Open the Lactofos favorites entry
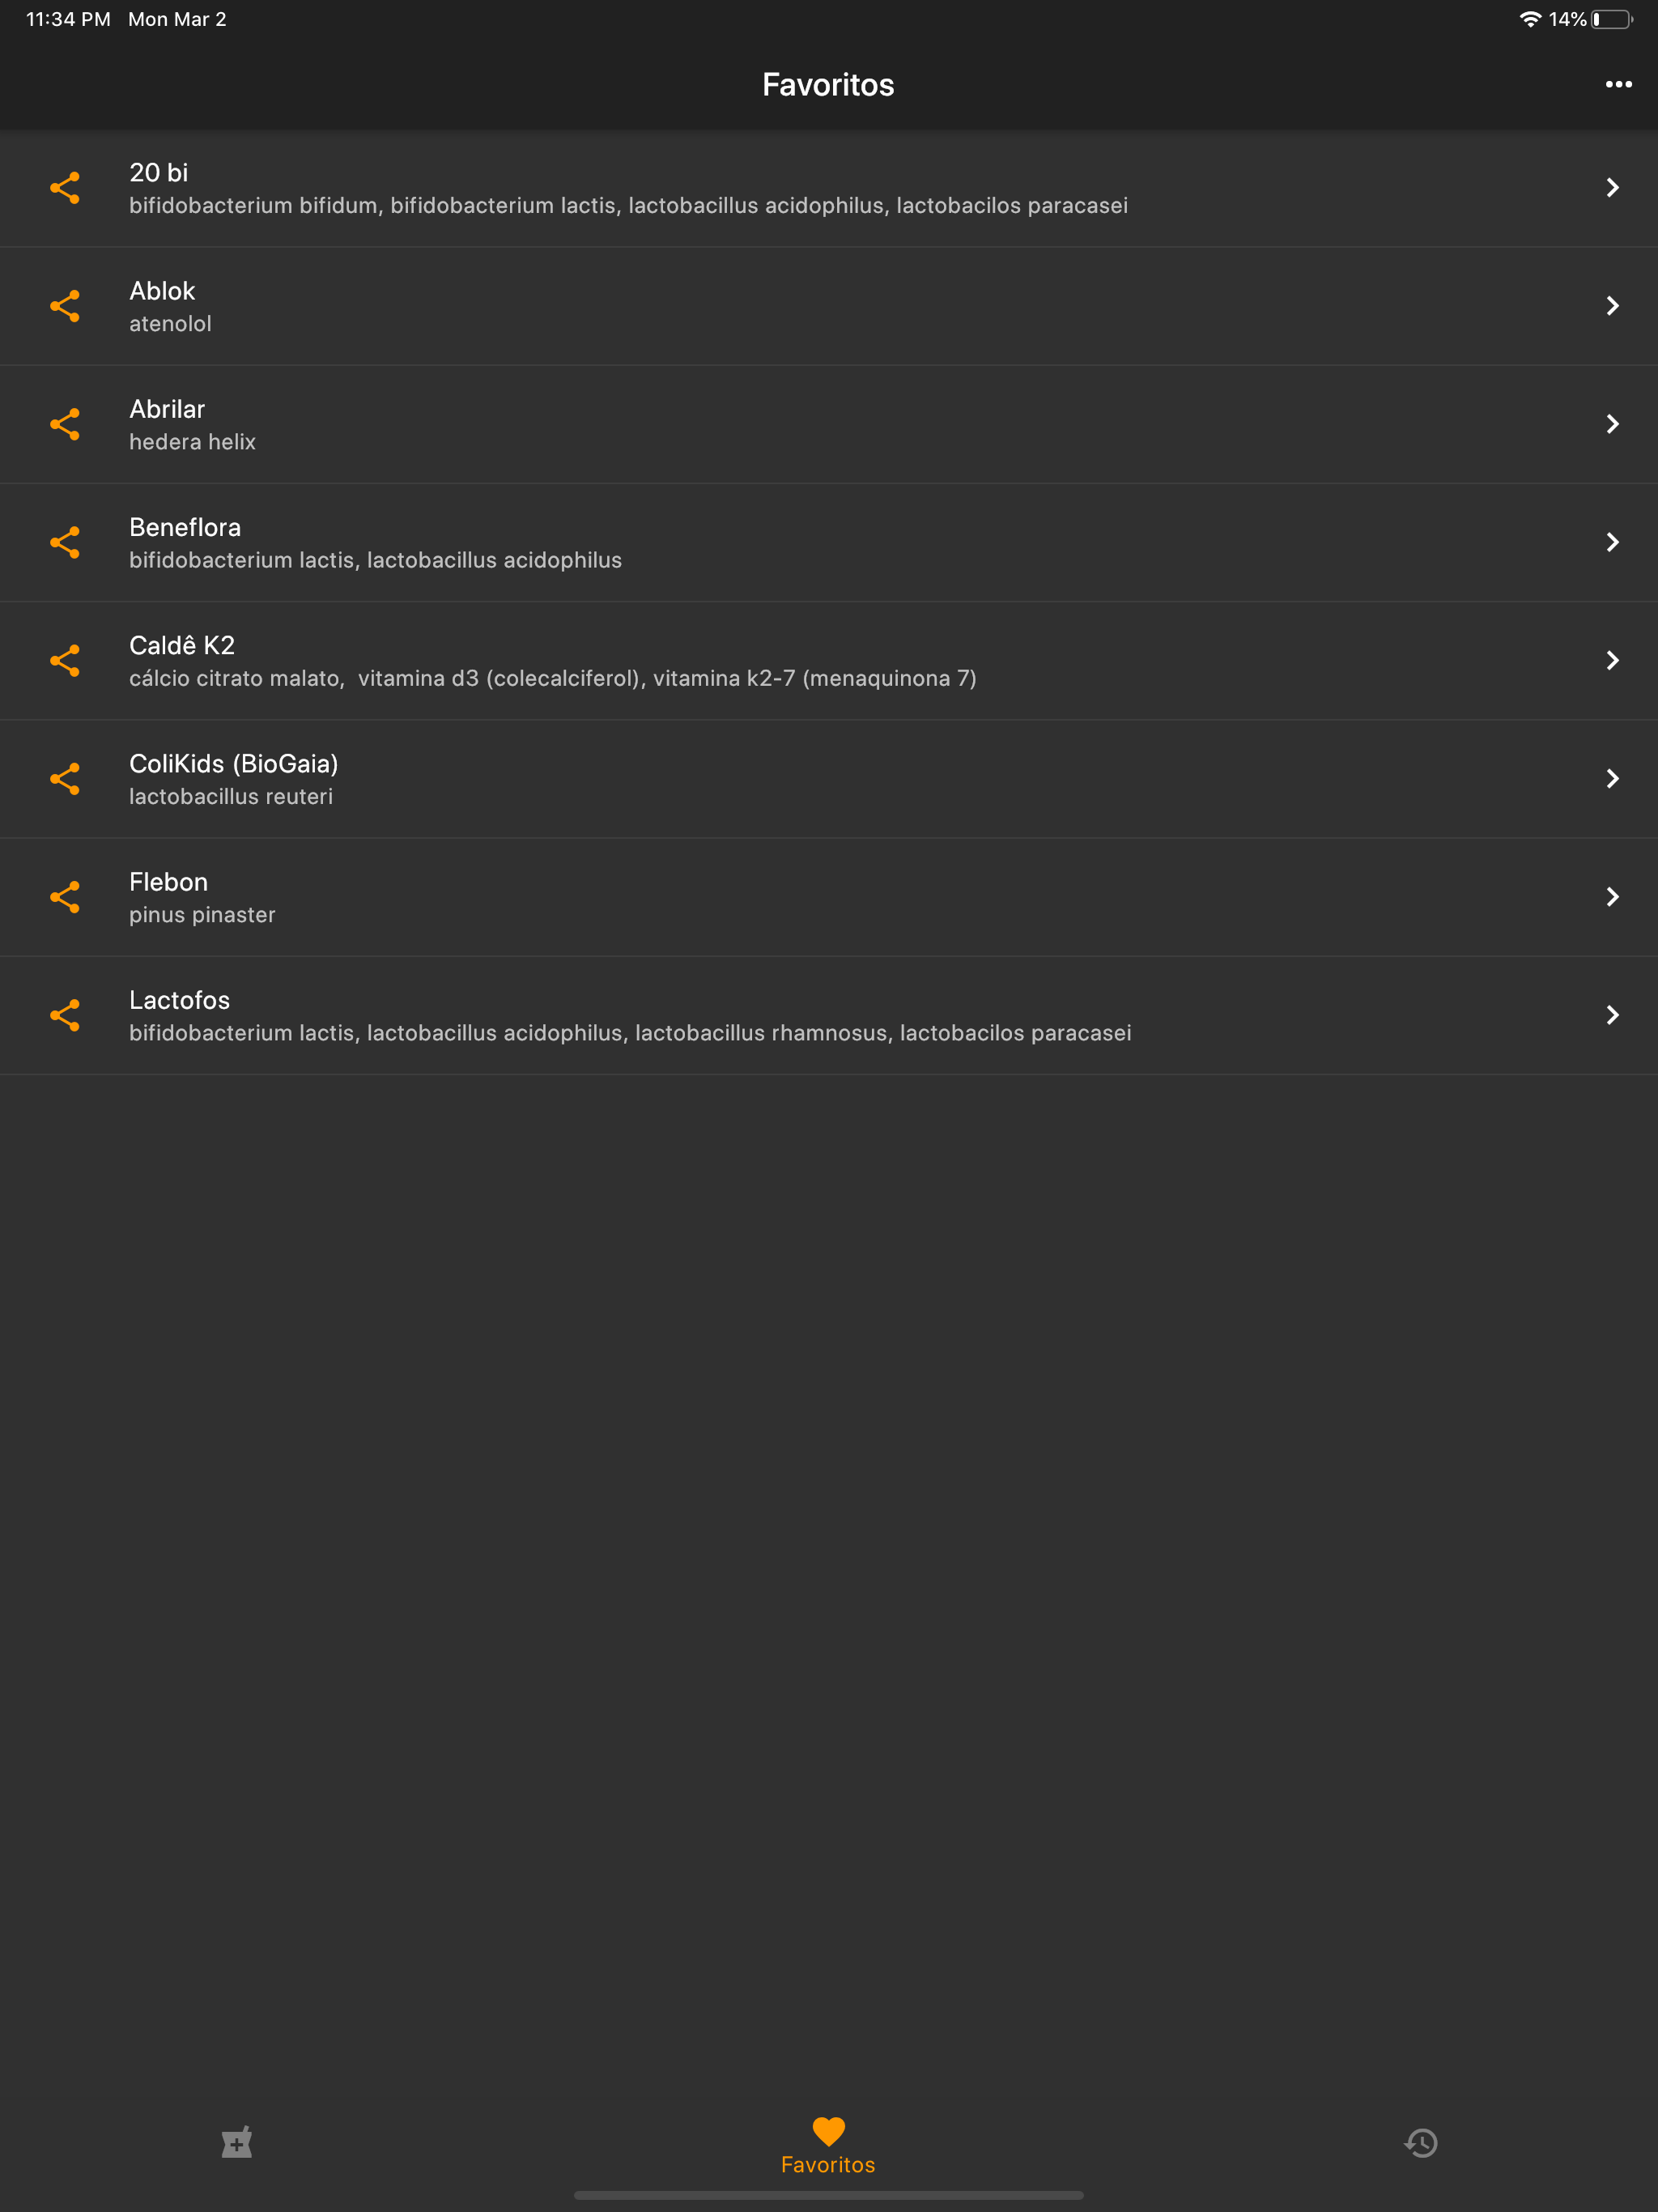The height and width of the screenshot is (2212, 1658). 829,1015
